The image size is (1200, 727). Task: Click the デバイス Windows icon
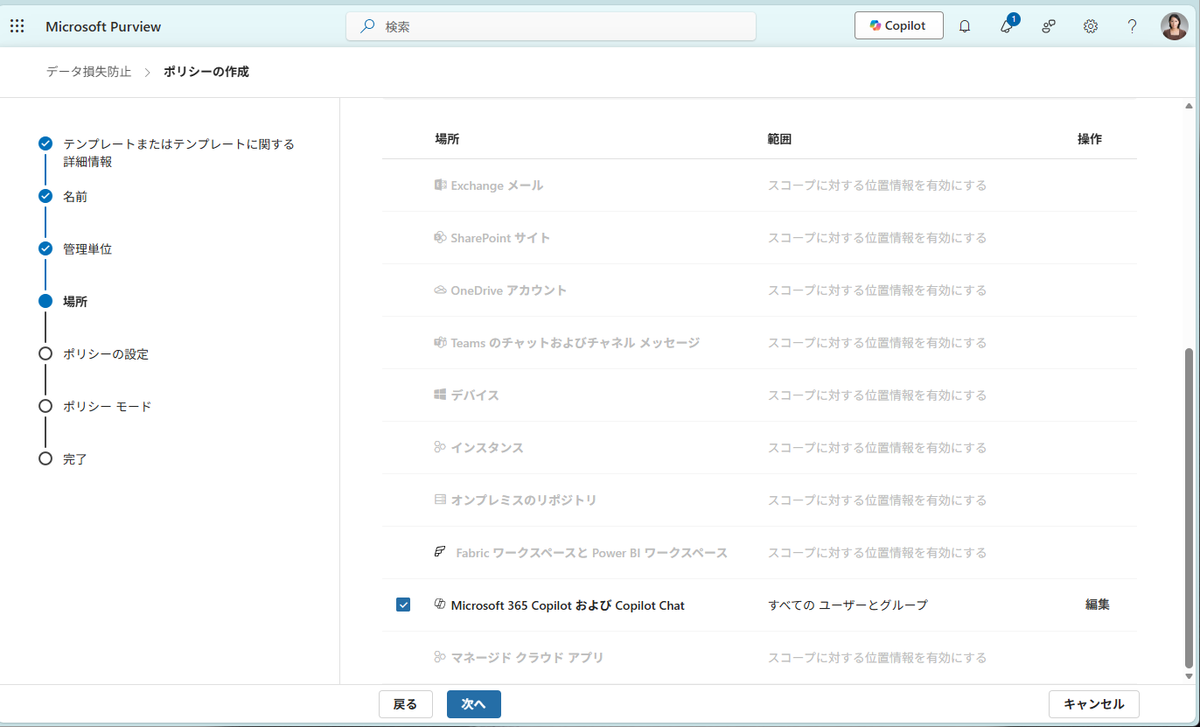(440, 395)
